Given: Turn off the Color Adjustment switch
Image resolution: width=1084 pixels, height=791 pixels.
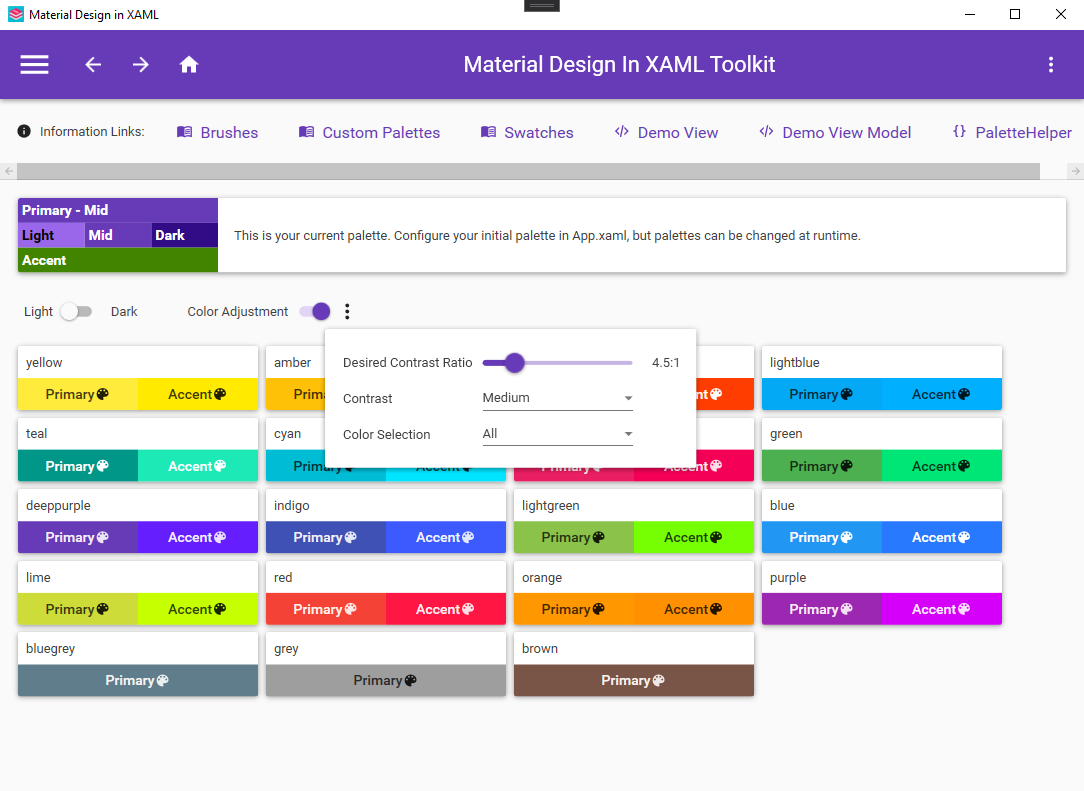Looking at the screenshot, I should (x=315, y=312).
